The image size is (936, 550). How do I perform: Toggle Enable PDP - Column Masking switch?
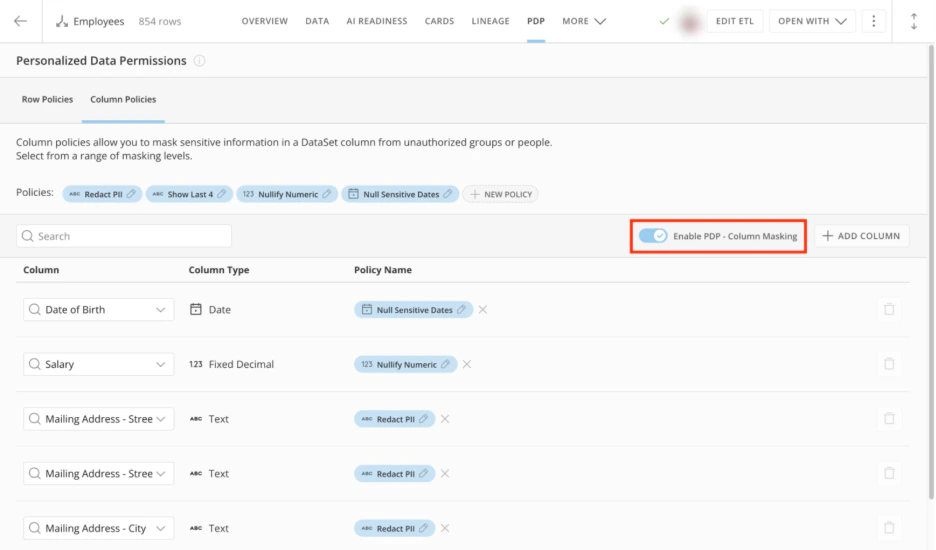[652, 236]
